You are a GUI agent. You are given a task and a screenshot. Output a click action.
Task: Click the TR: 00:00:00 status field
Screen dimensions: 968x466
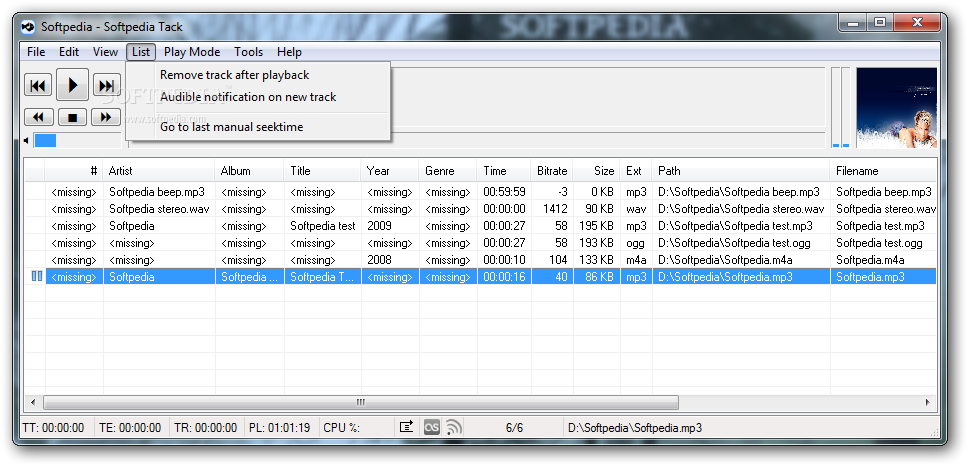[206, 428]
